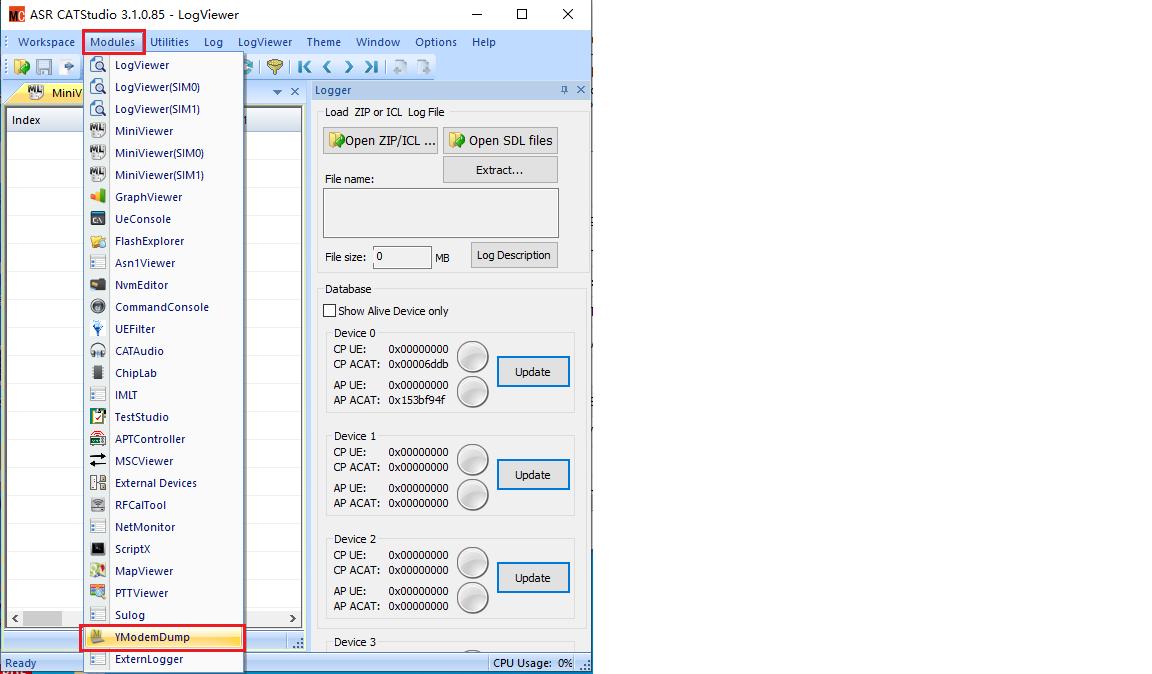
Task: Click the save floppy disk toolbar icon
Action: 44,67
